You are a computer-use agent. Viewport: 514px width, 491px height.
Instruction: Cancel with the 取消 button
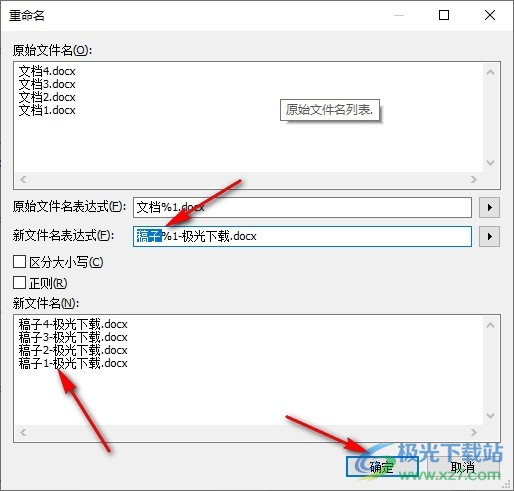point(463,467)
